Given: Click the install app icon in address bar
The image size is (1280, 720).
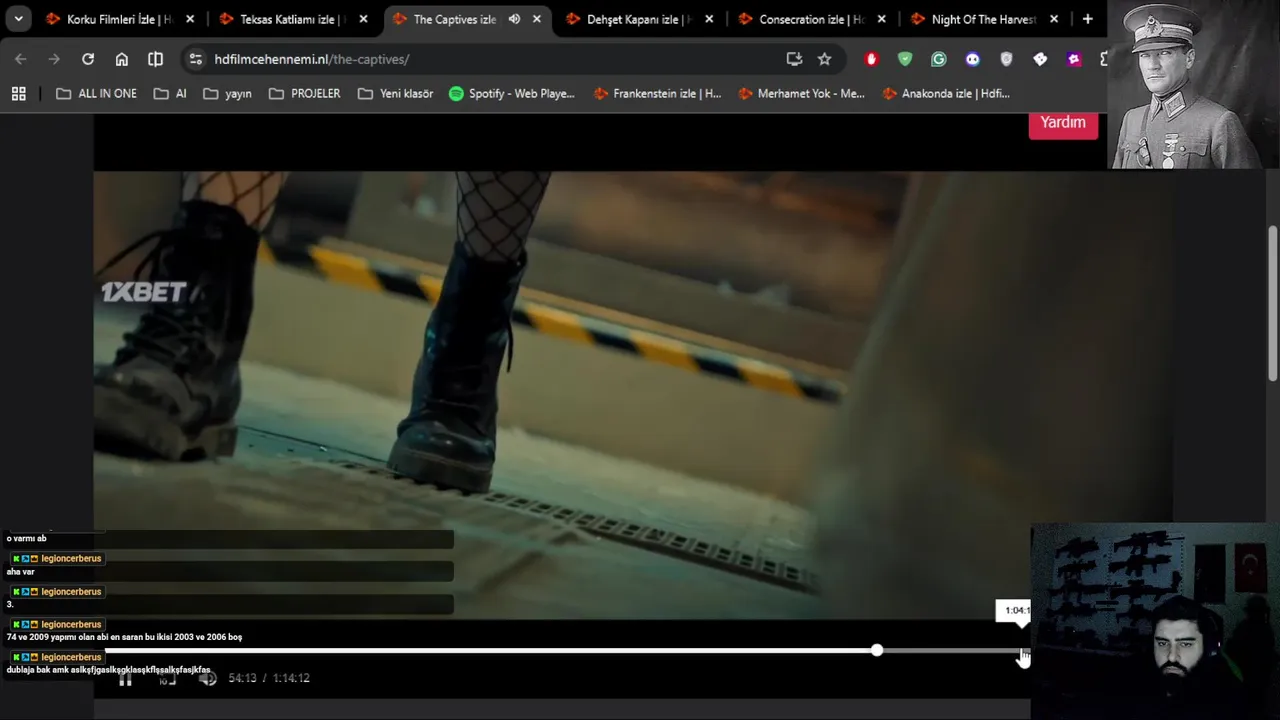Looking at the screenshot, I should pos(794,59).
